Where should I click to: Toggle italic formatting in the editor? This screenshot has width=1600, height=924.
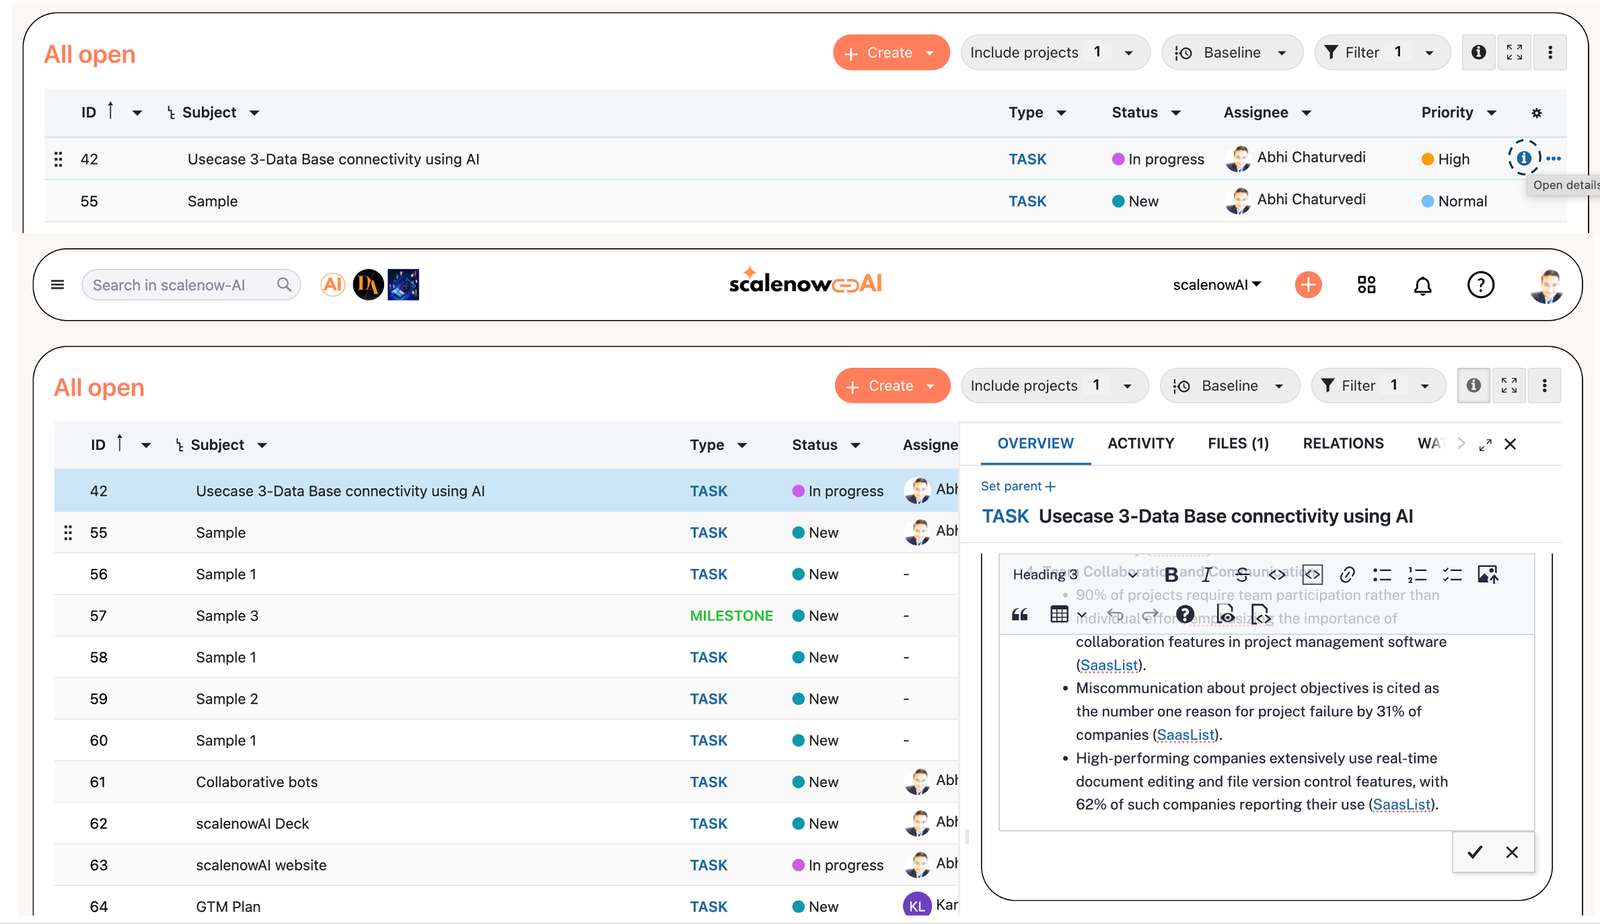(x=1207, y=574)
